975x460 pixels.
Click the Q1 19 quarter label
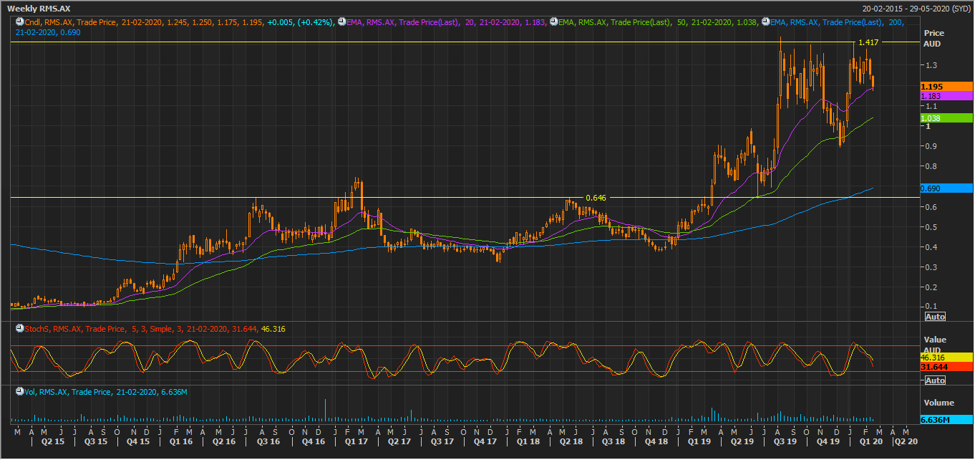[x=700, y=441]
